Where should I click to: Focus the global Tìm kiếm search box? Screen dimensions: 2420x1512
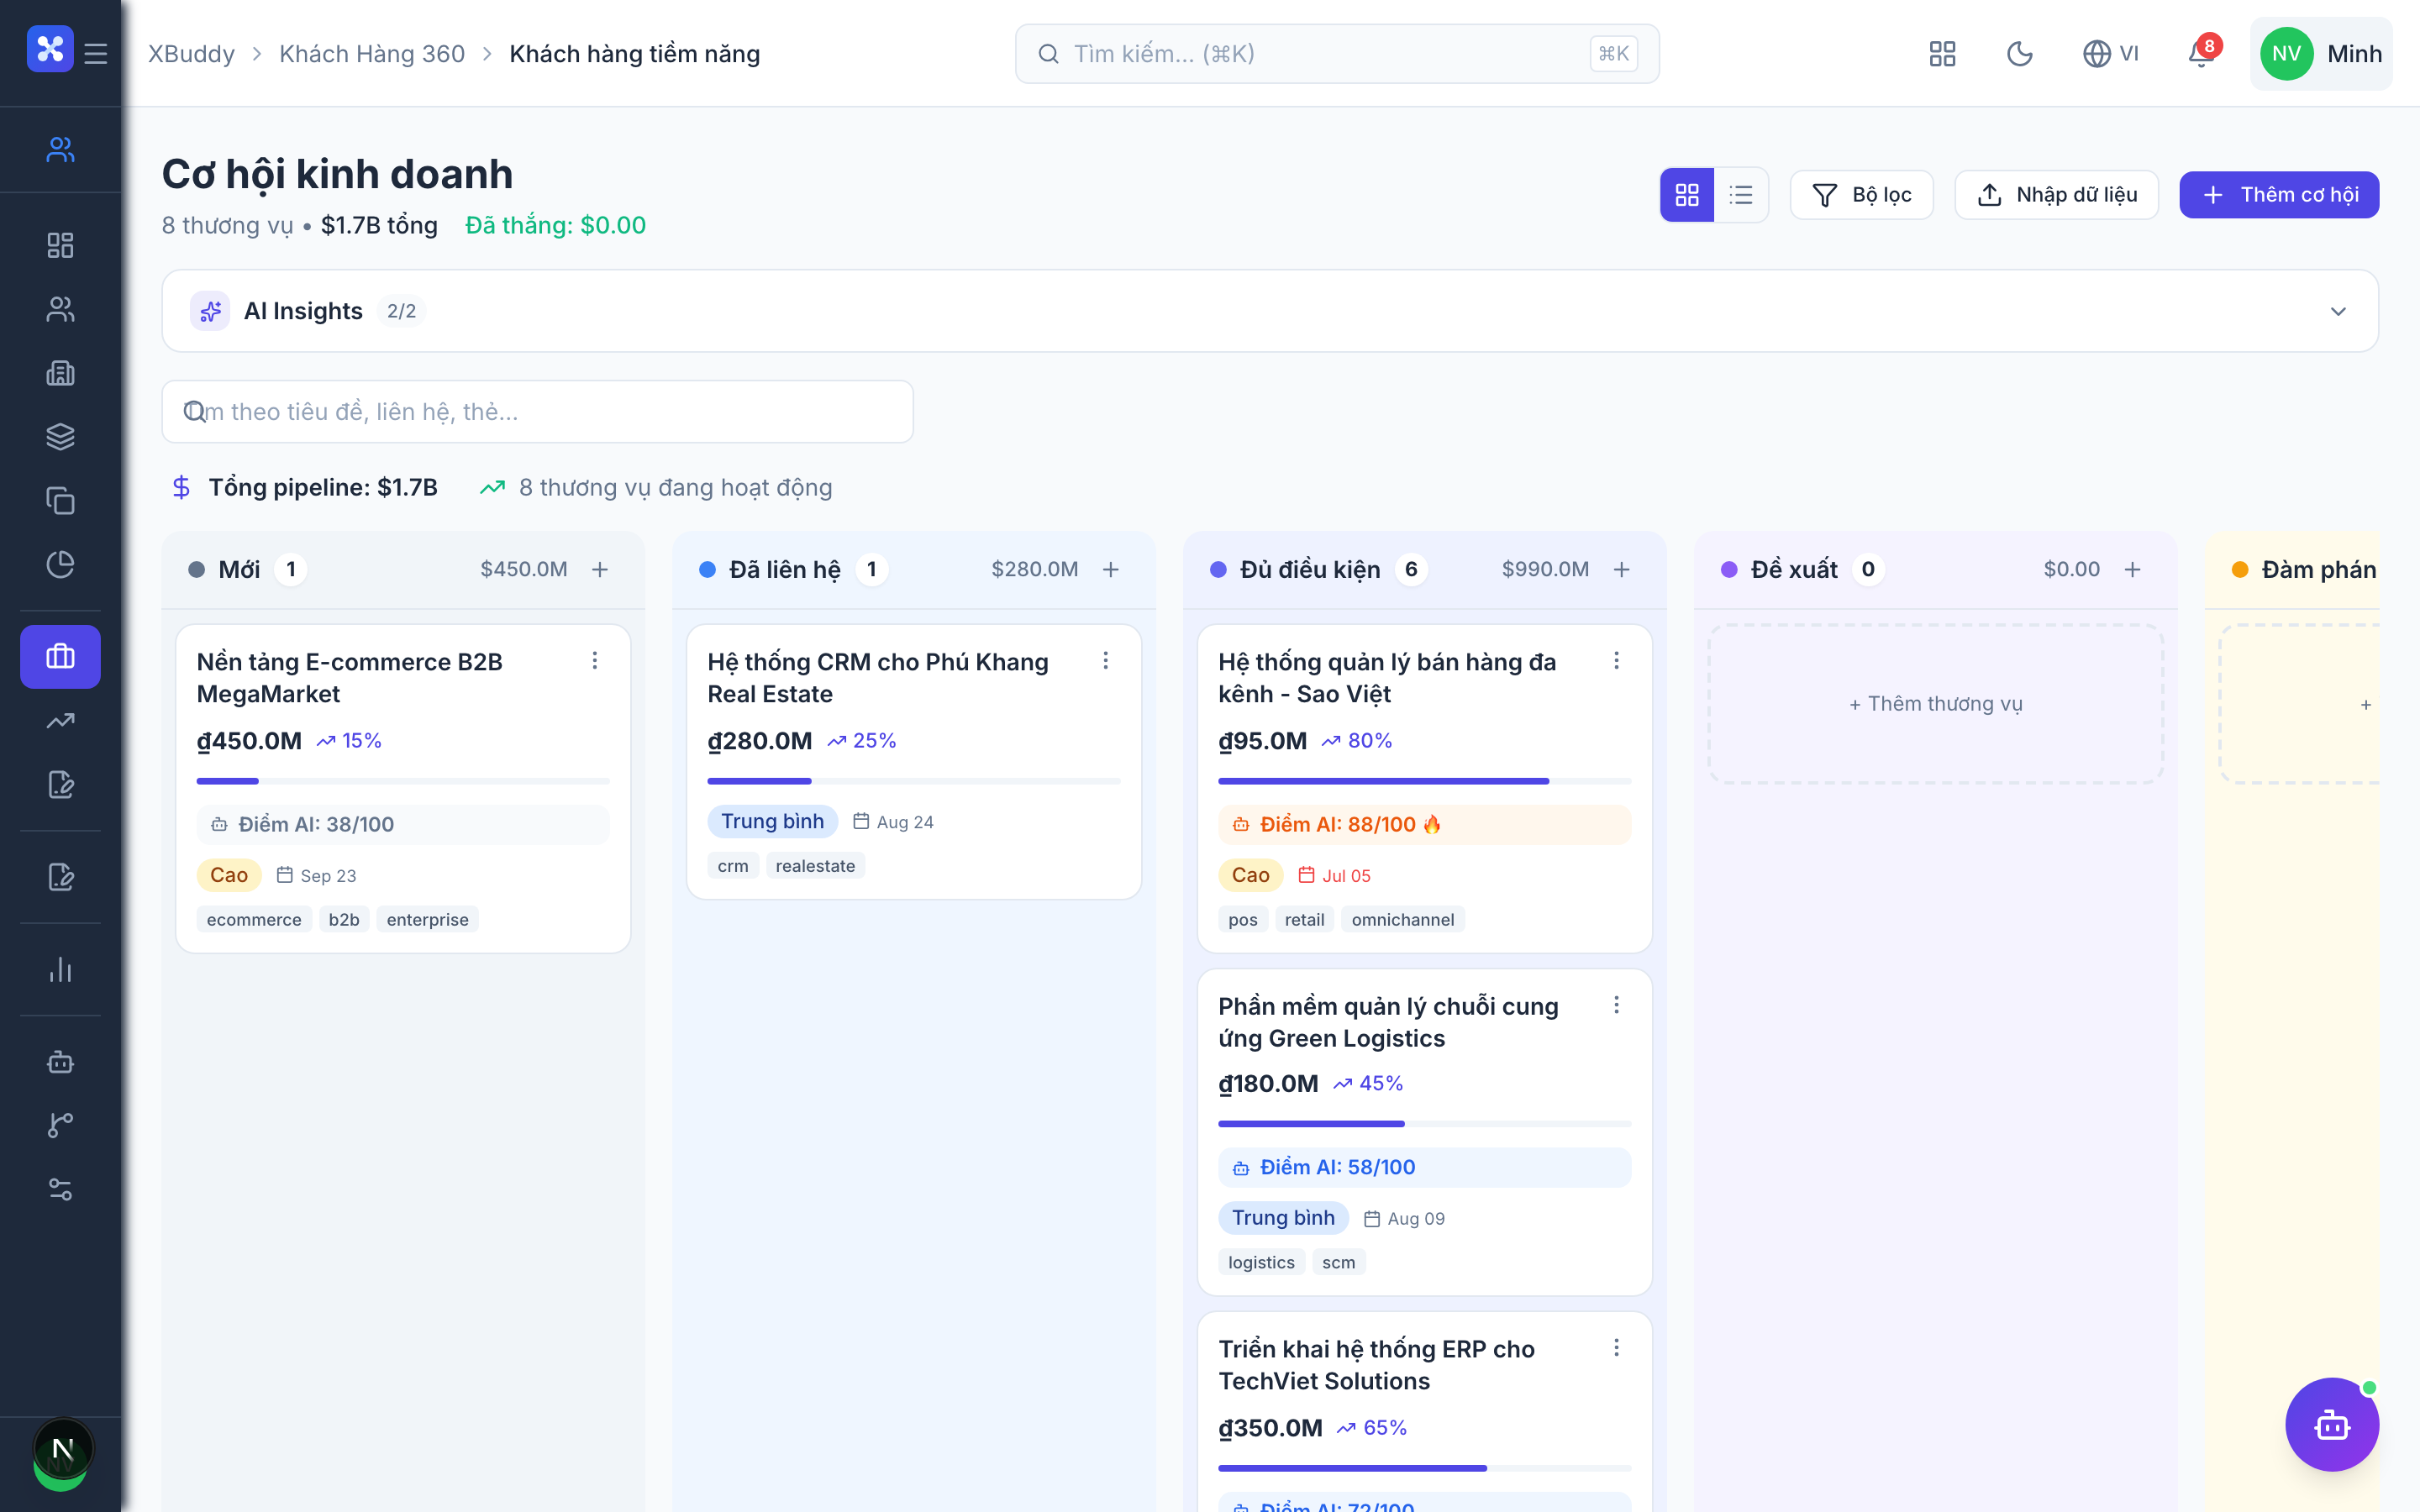coord(1337,53)
